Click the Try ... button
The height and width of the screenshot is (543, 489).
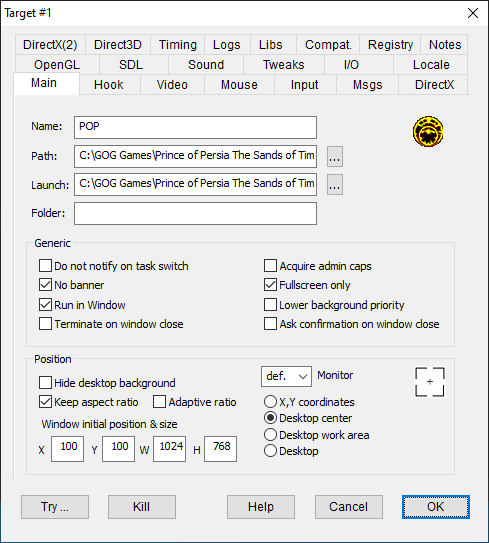(x=55, y=507)
